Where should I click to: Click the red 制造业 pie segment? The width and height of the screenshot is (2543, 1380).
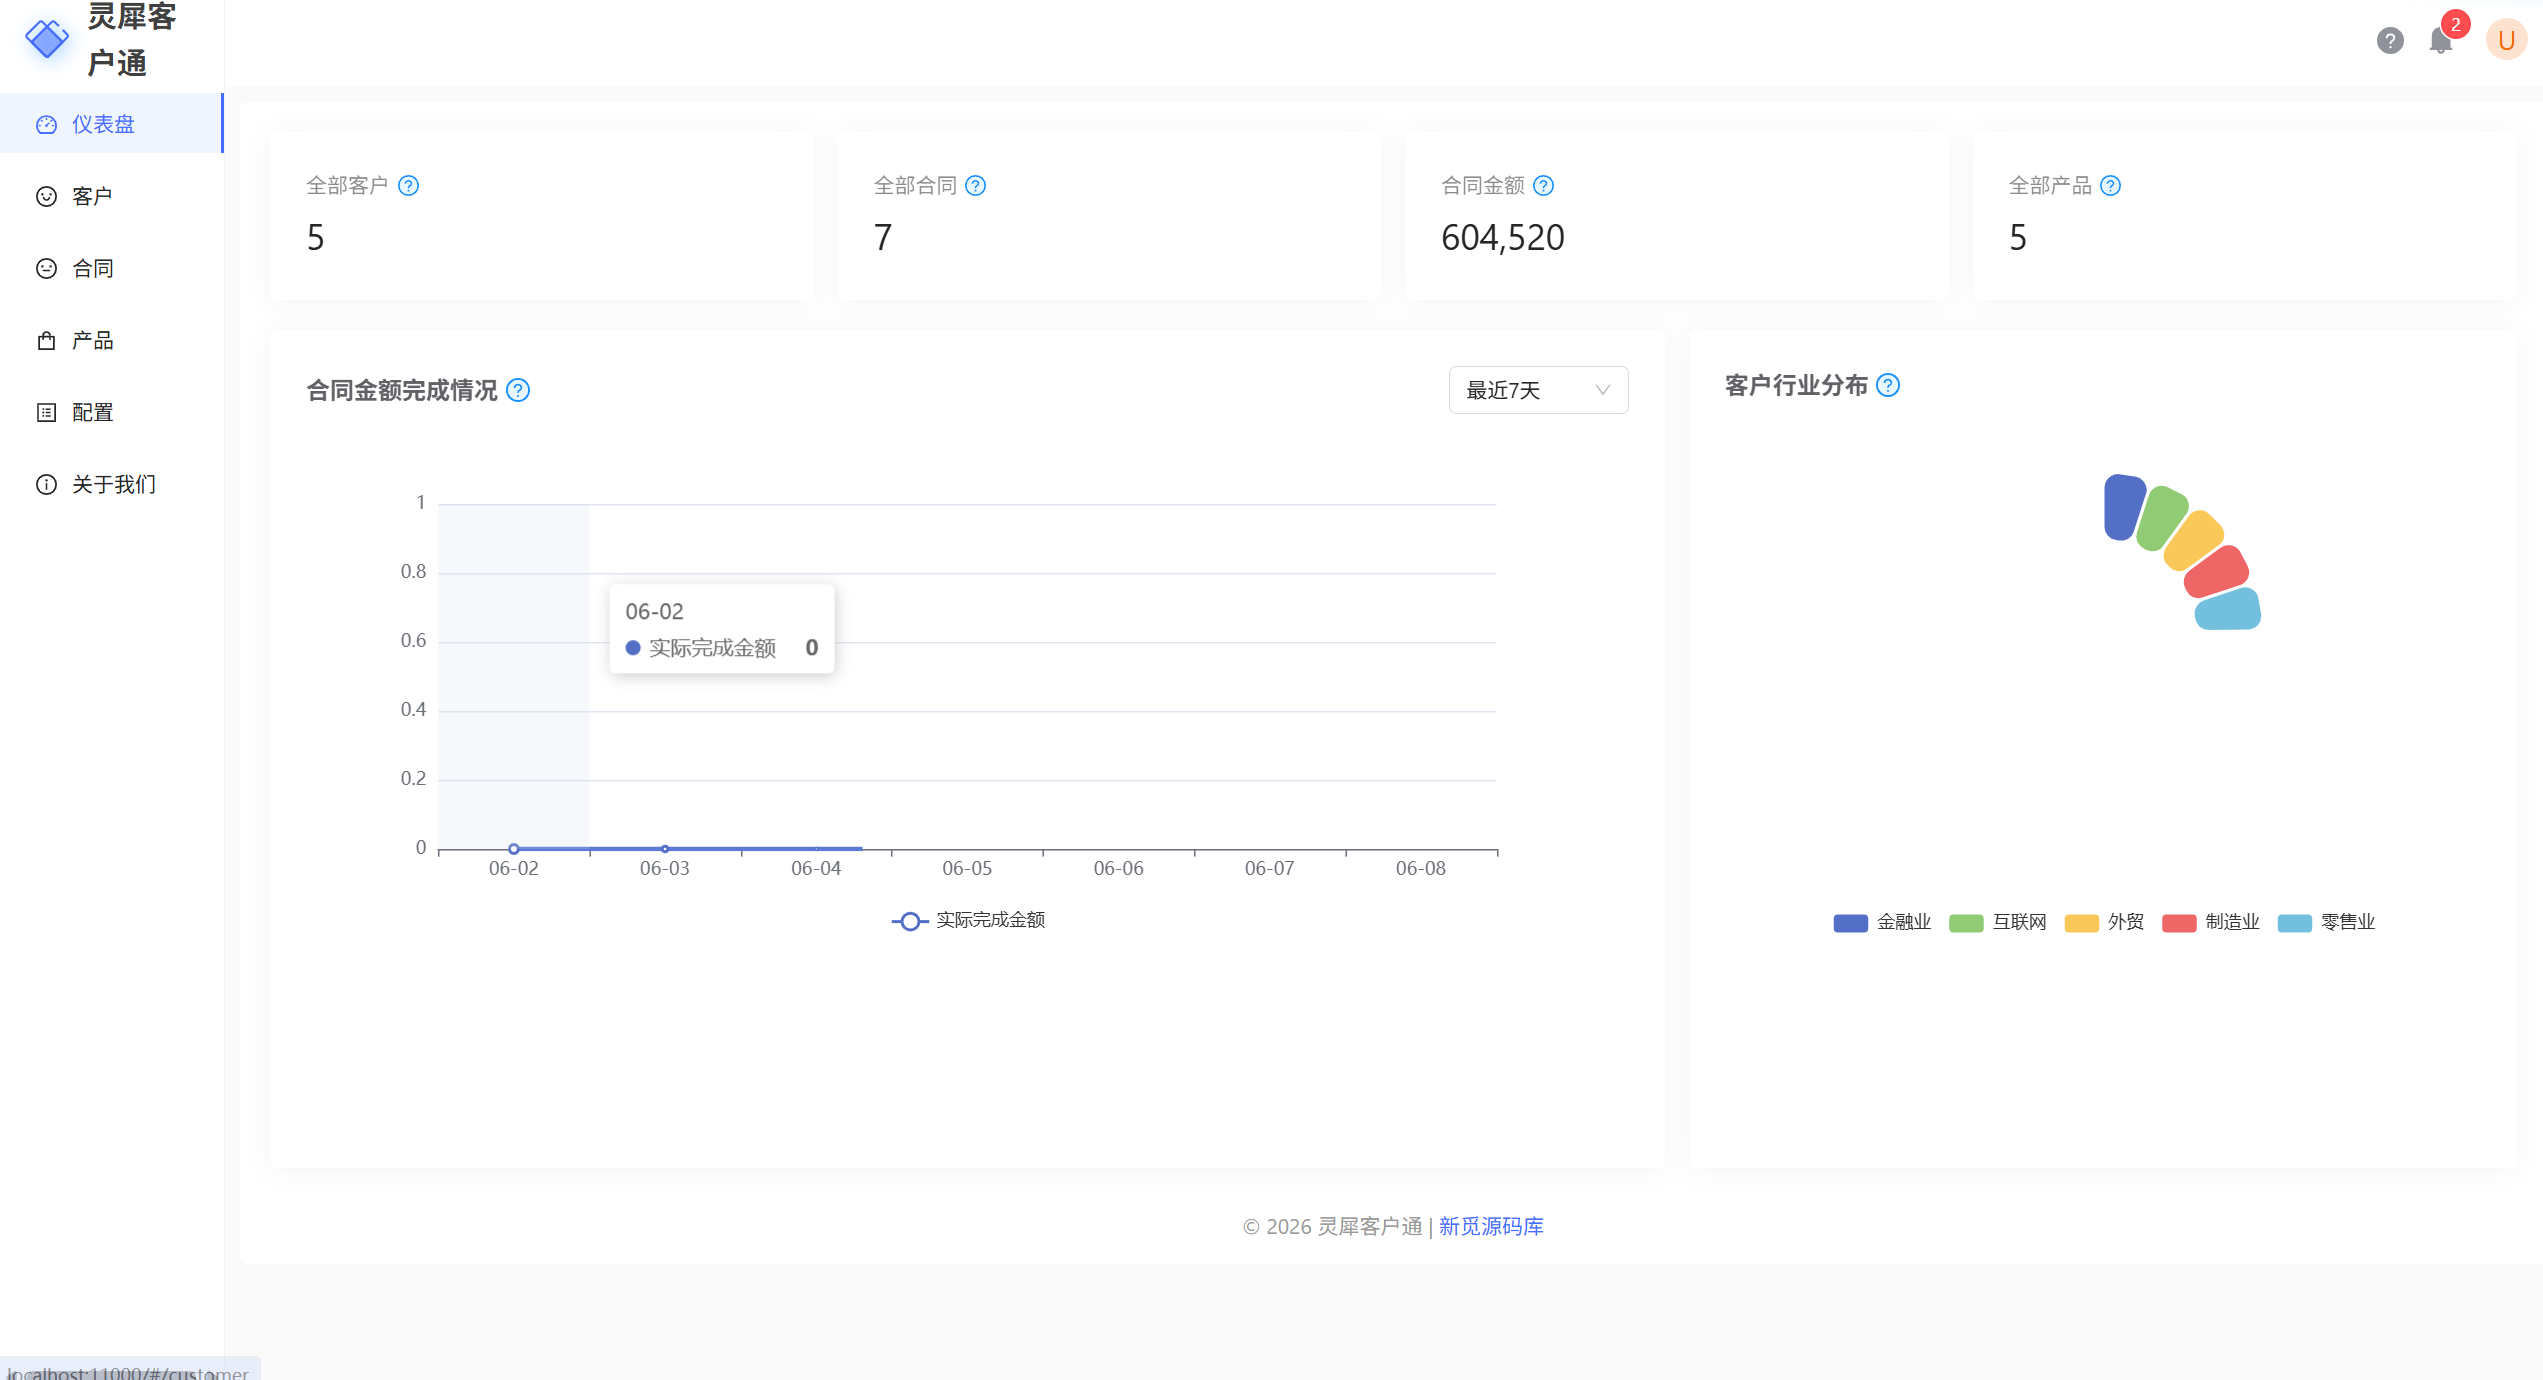pyautogui.click(x=2217, y=571)
